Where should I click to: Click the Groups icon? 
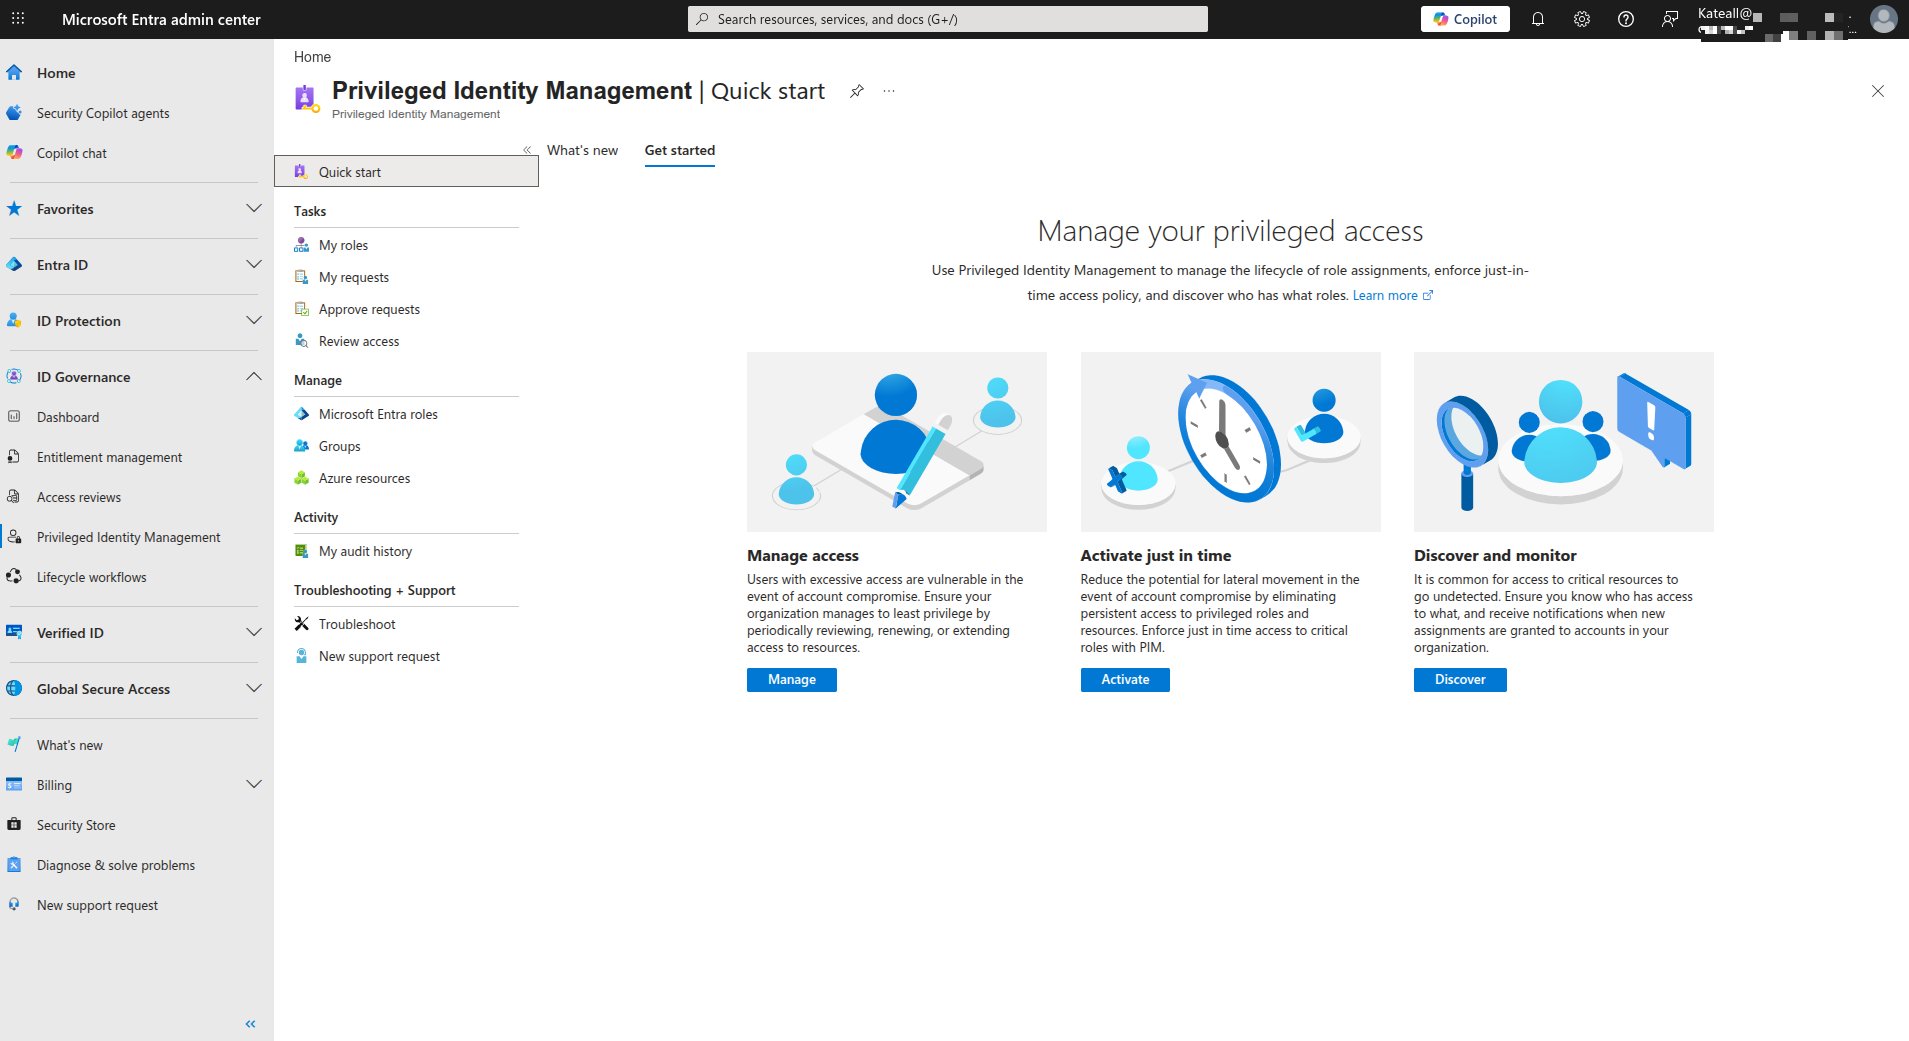click(301, 446)
